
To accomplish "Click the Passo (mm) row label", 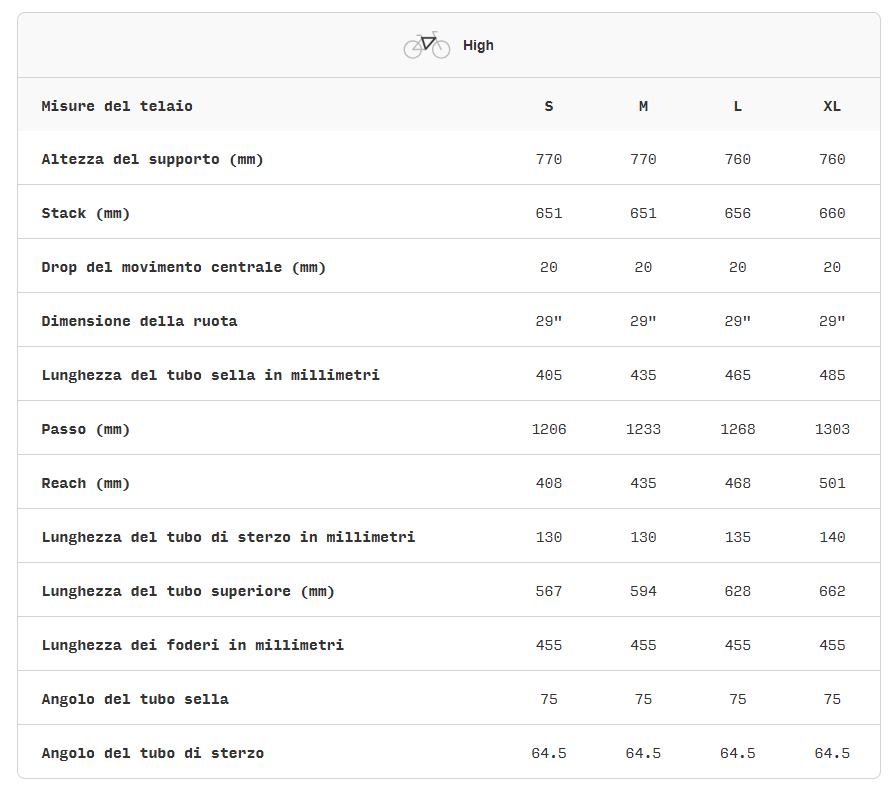I will tap(86, 429).
